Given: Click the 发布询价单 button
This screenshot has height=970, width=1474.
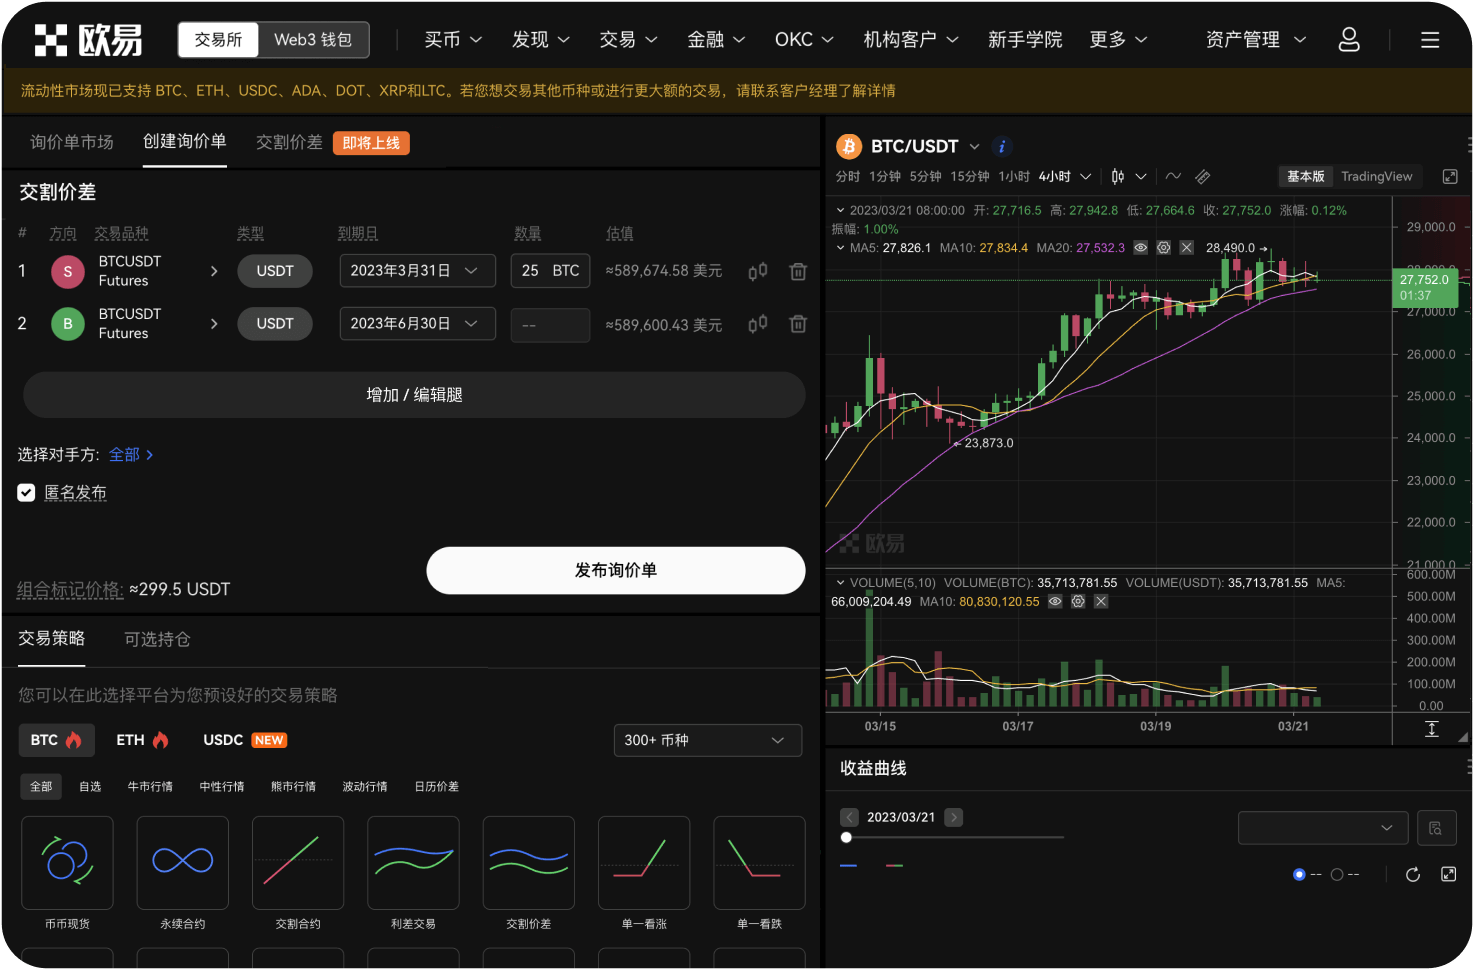Looking at the screenshot, I should coord(615,570).
